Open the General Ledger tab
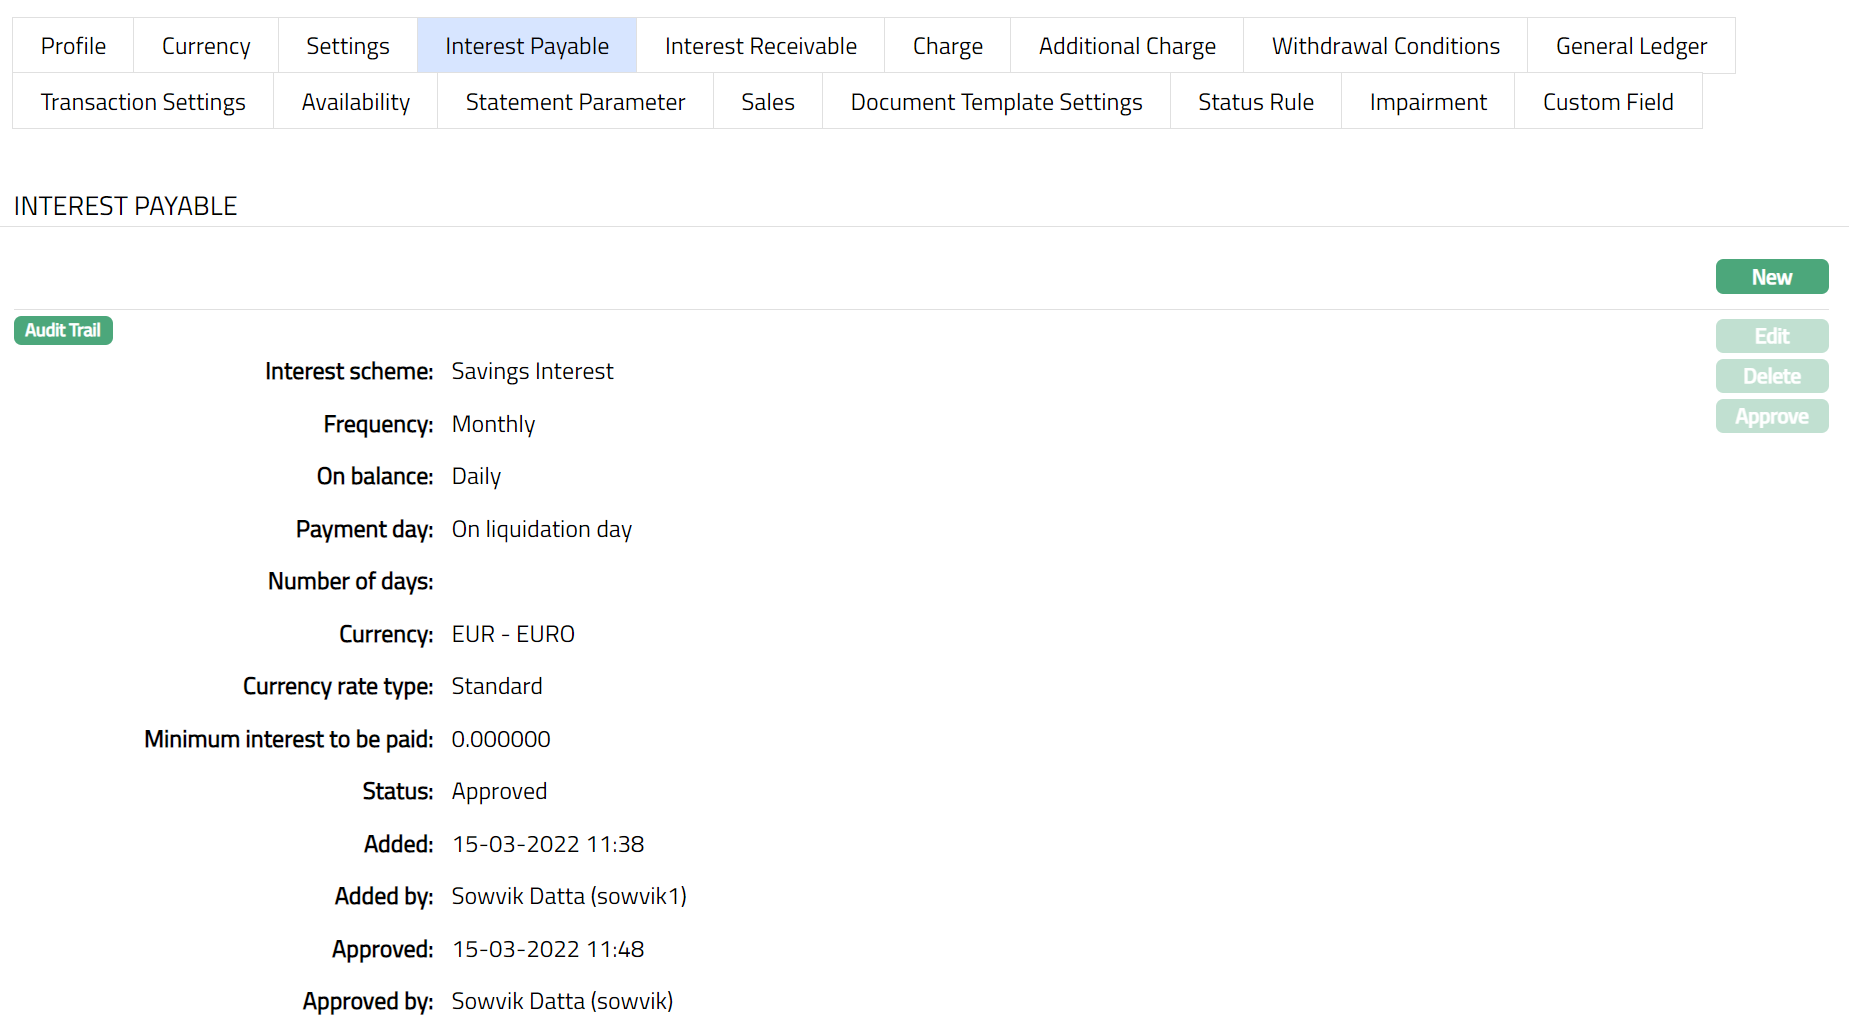Image resolution: width=1849 pixels, height=1035 pixels. [x=1631, y=46]
